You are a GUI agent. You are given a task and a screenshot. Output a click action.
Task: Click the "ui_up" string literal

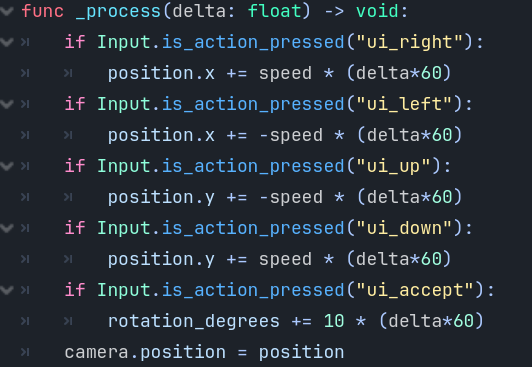[393, 167]
